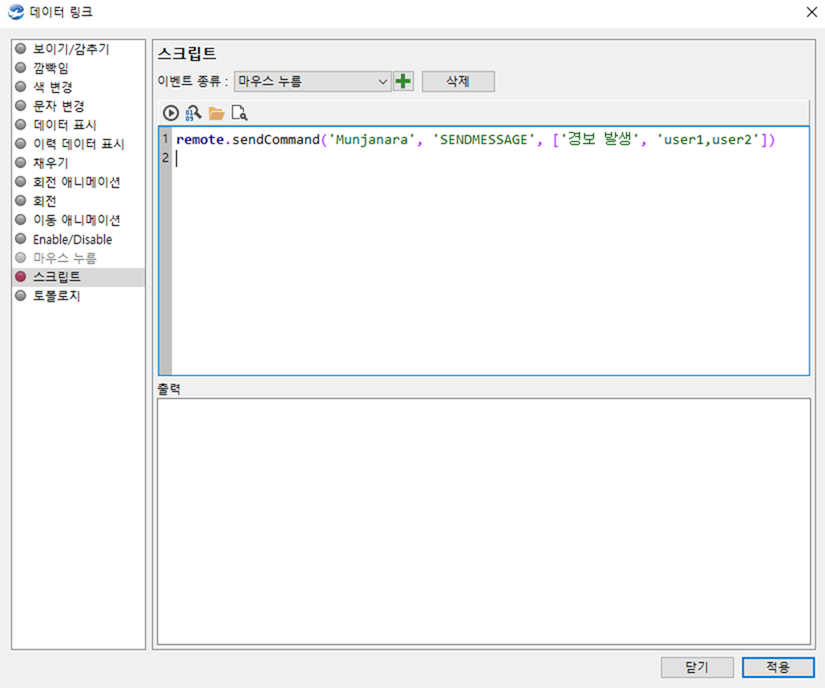Add event type with green plus
The height and width of the screenshot is (688, 825).
(403, 81)
